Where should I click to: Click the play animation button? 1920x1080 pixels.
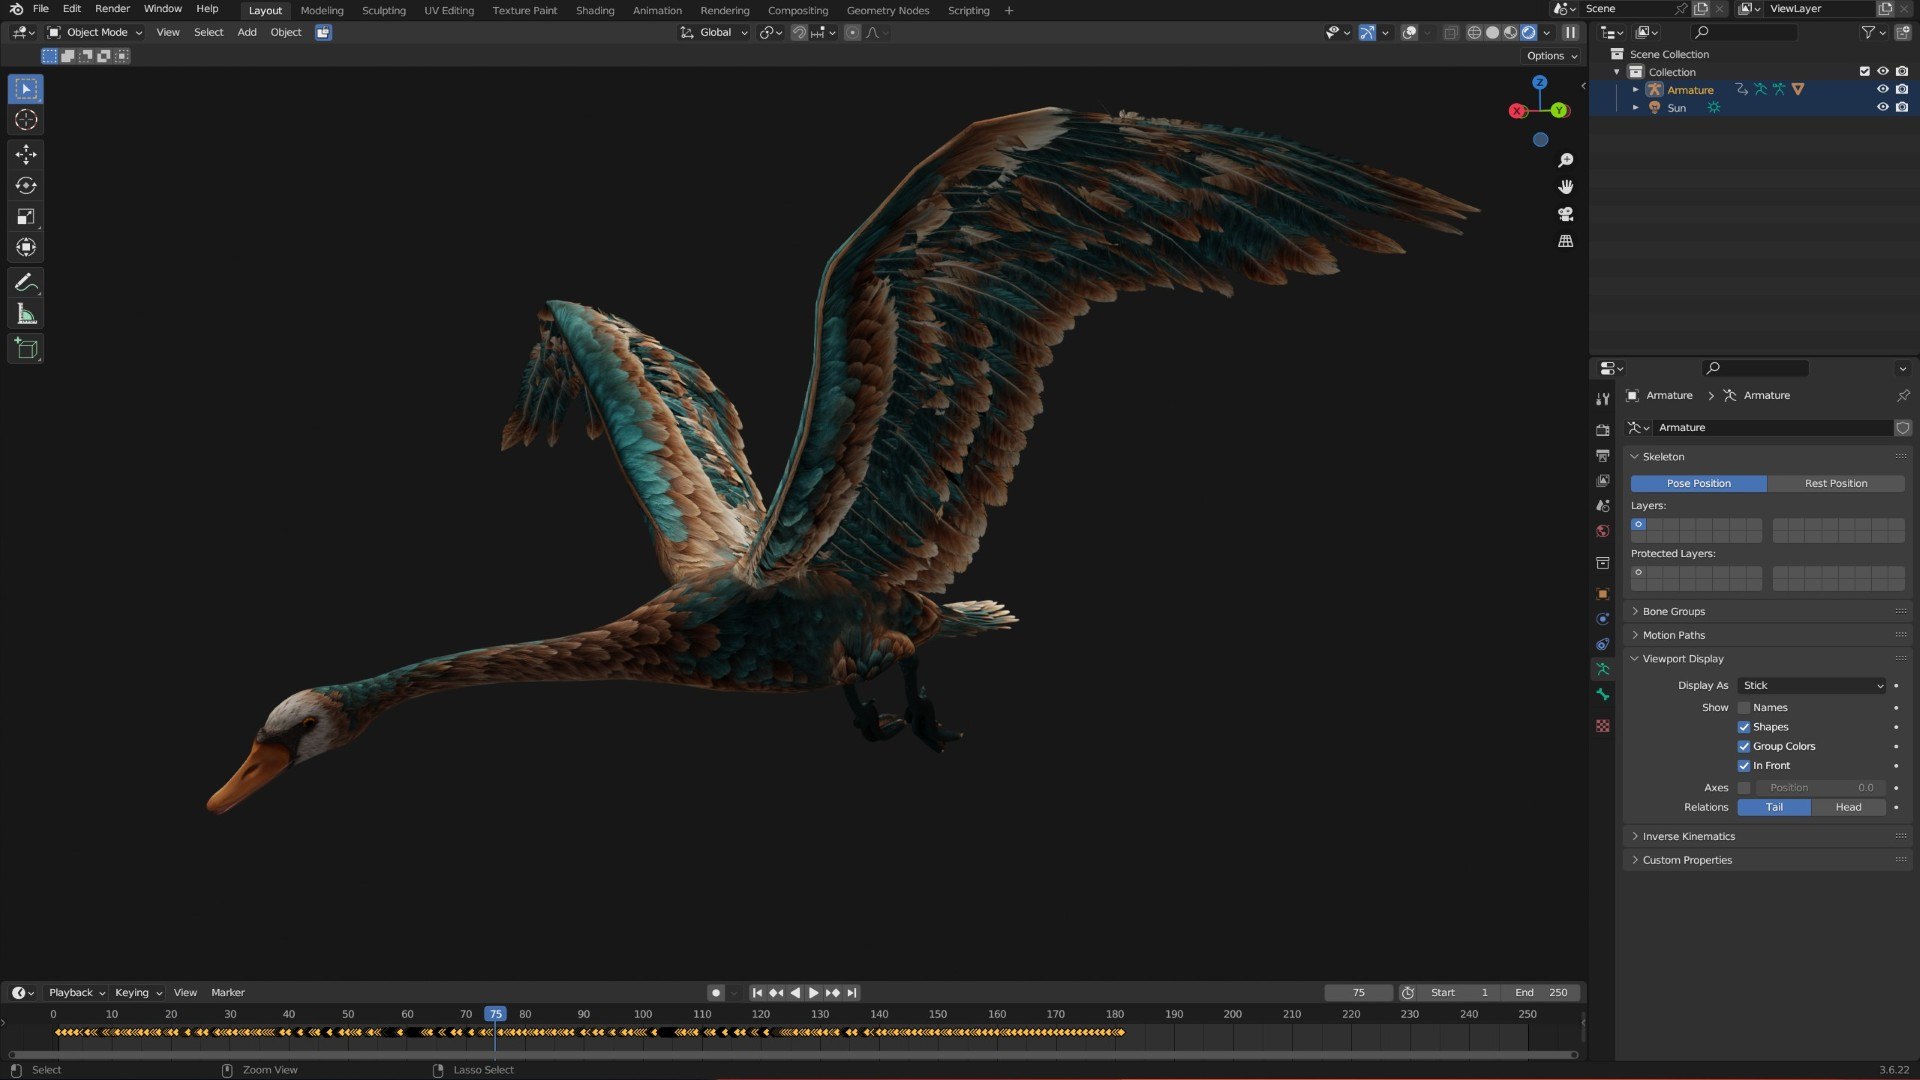coord(813,993)
